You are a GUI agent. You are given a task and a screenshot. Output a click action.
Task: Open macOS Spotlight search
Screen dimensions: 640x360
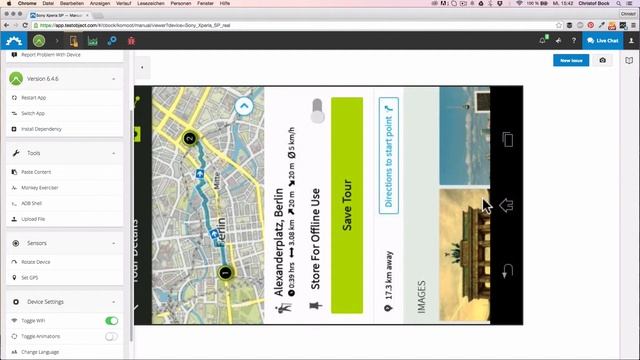[619, 3]
